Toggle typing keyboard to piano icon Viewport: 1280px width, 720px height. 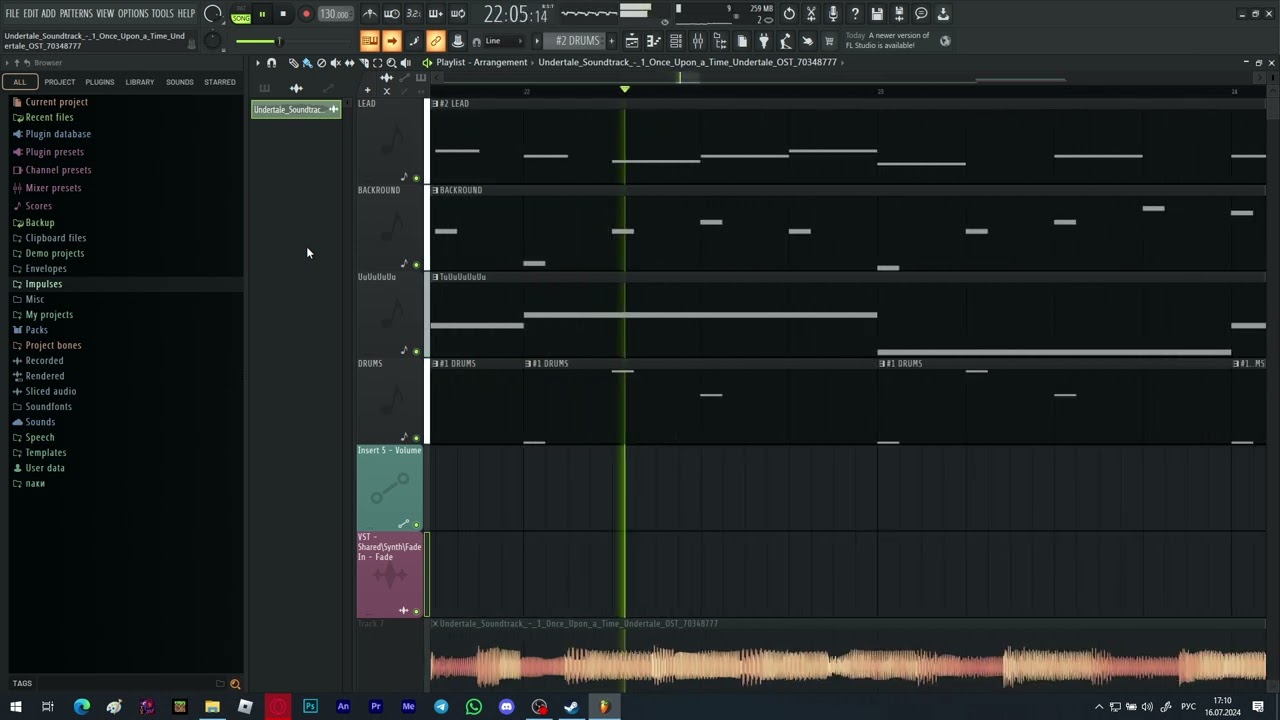click(370, 41)
